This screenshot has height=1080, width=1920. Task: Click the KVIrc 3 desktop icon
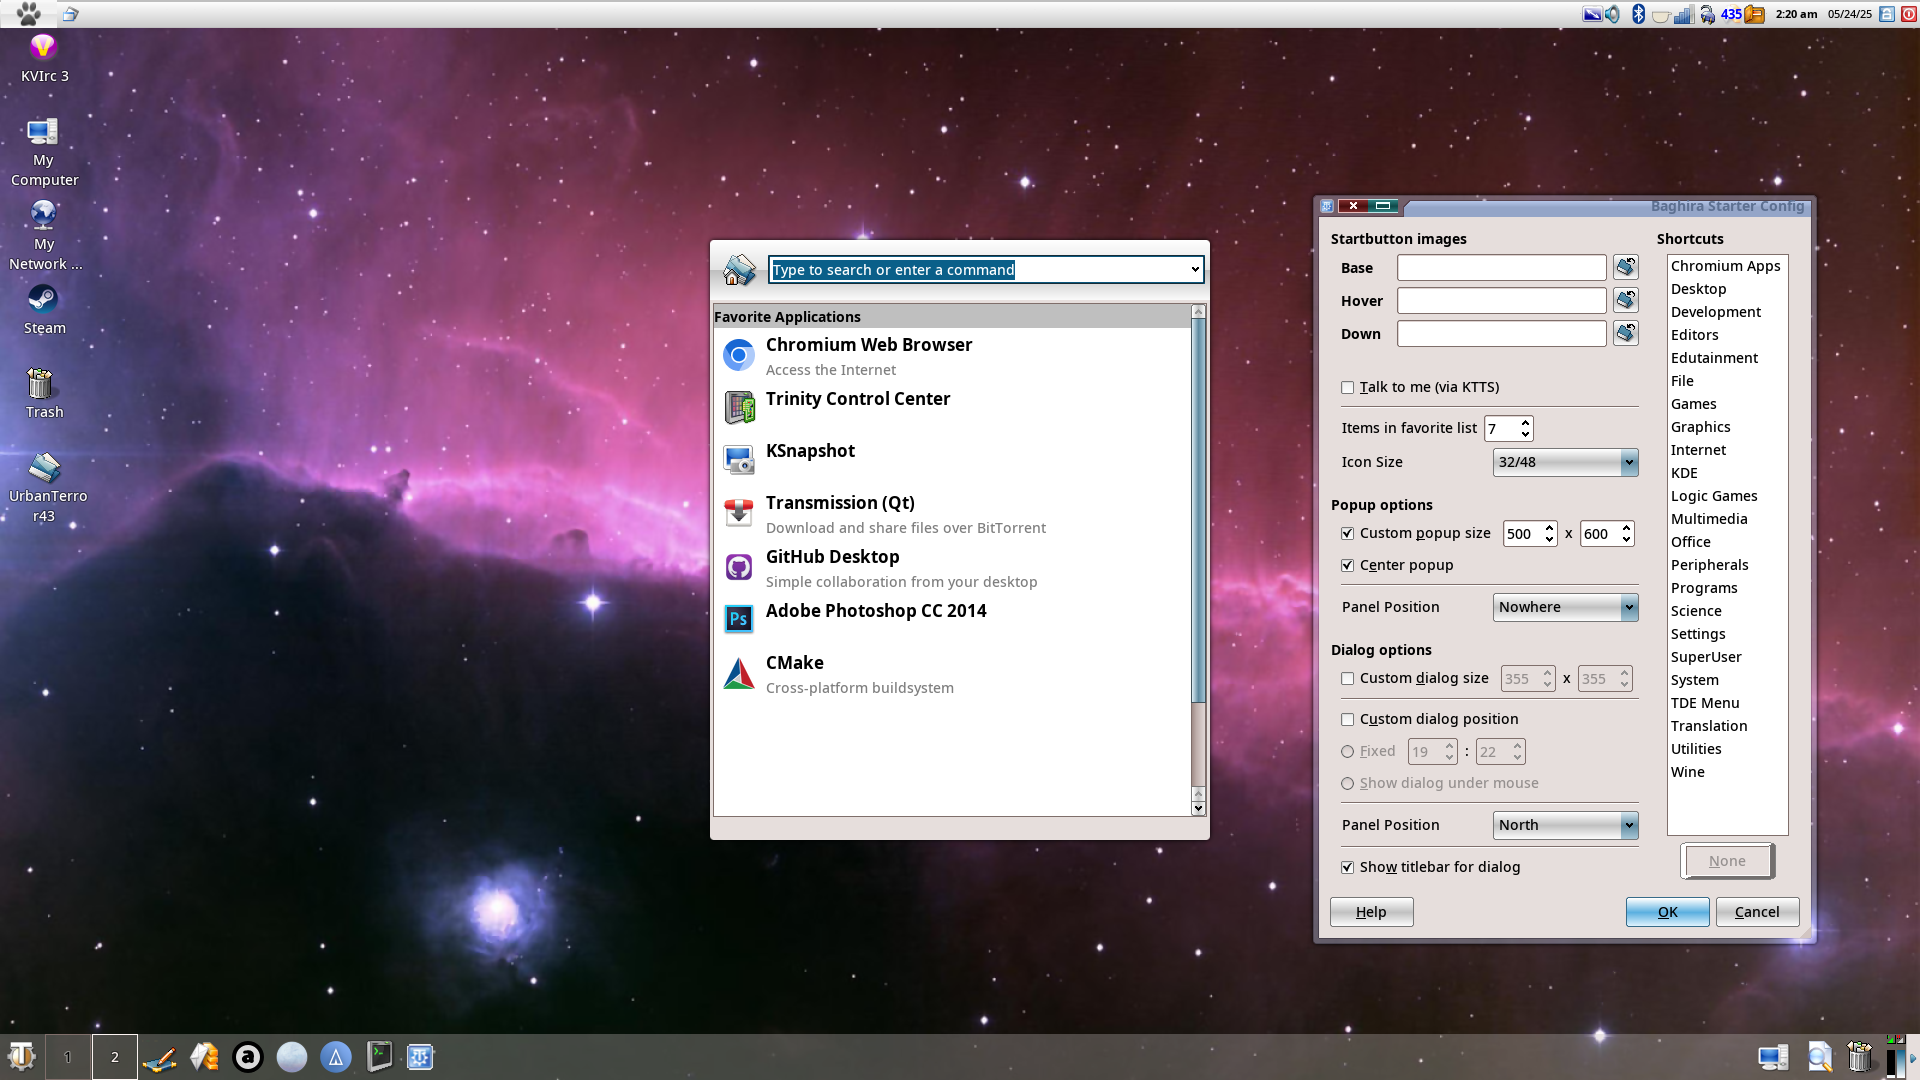pos(43,48)
